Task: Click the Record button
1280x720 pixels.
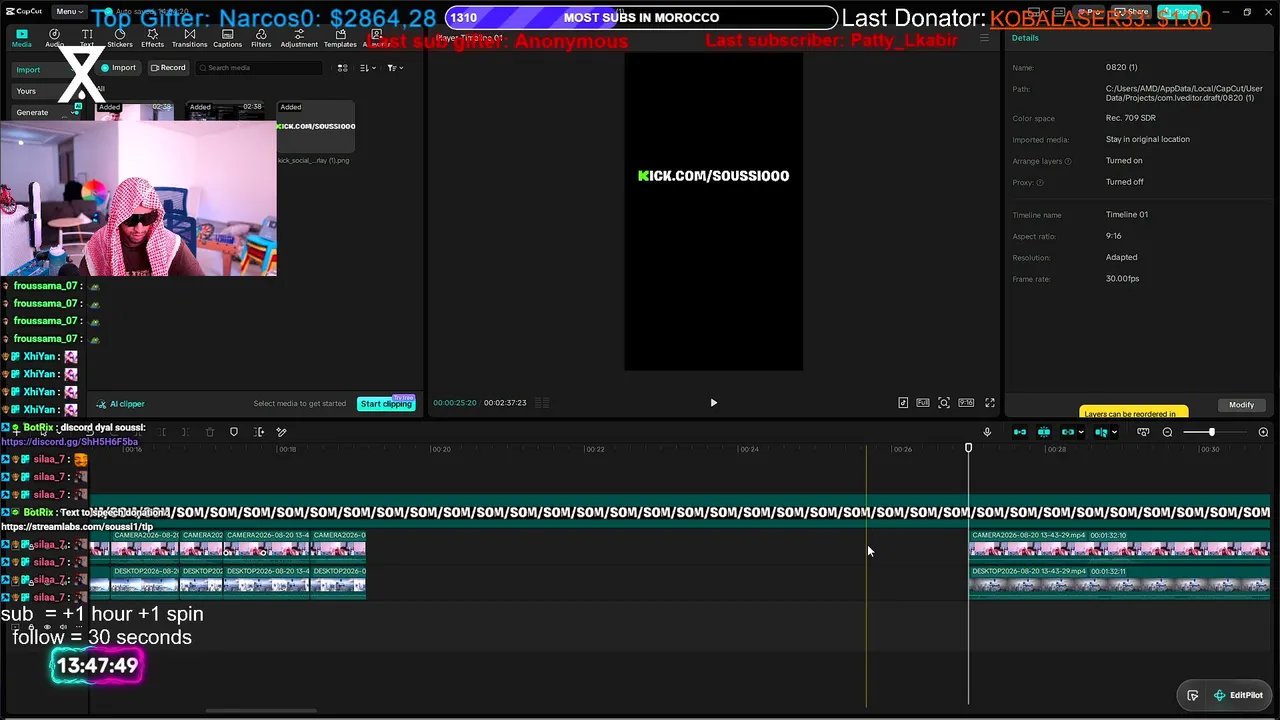Action: click(x=167, y=68)
